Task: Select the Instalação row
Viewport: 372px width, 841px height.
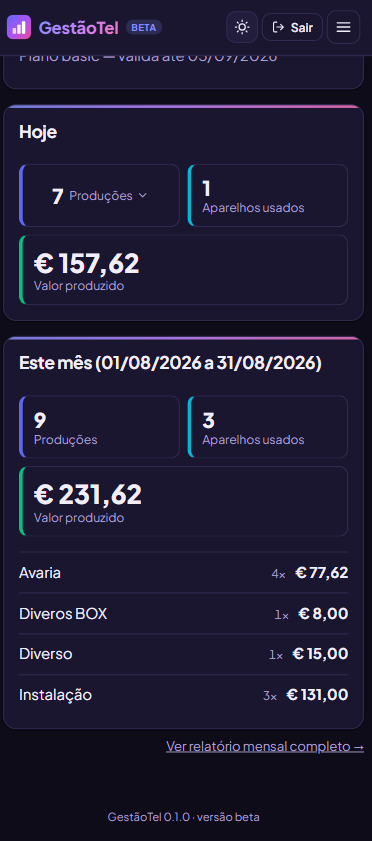Action: tap(183, 695)
